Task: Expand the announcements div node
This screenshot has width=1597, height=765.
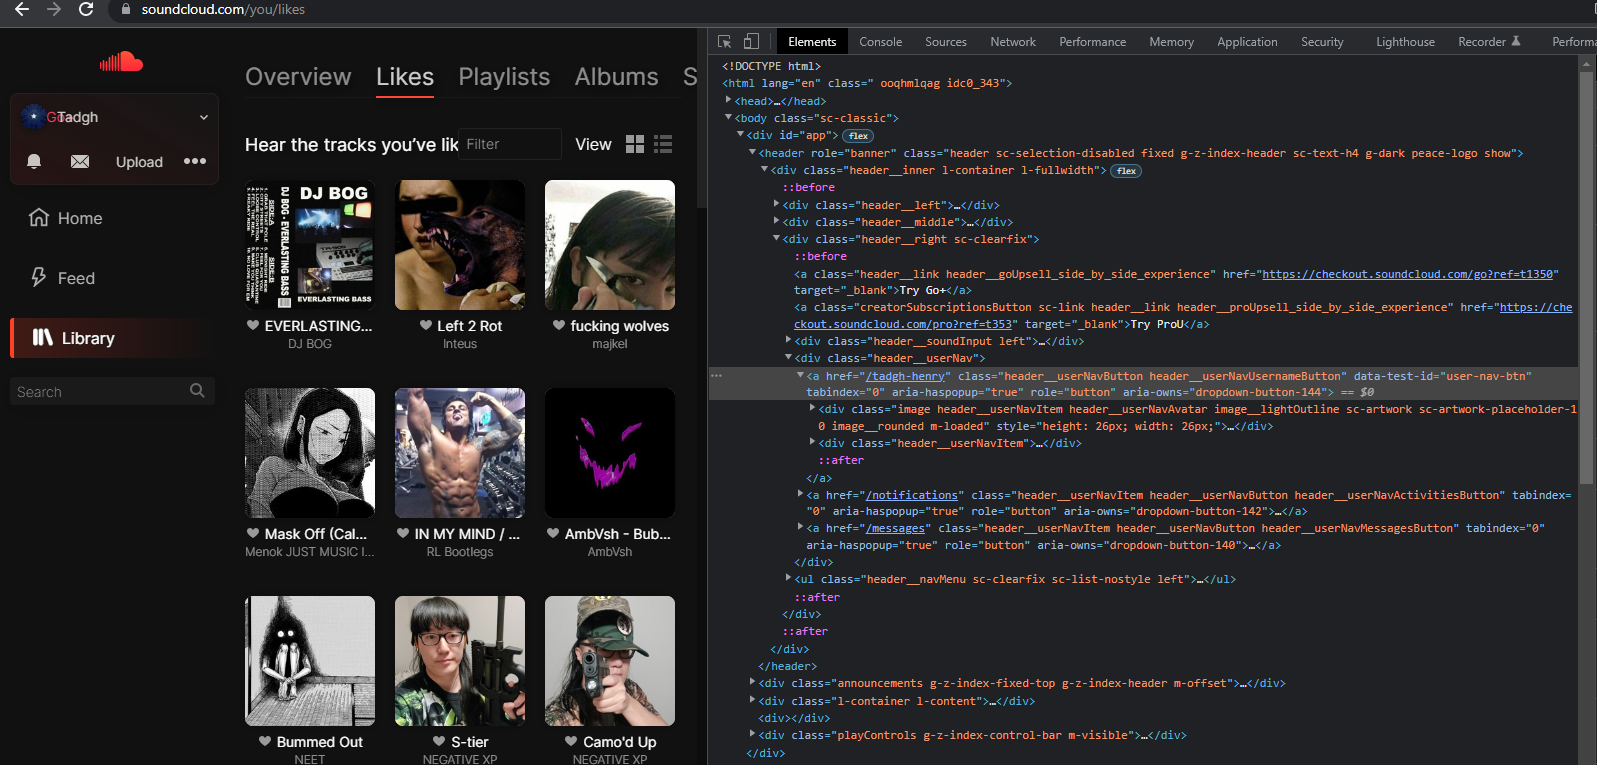Action: 752,682
